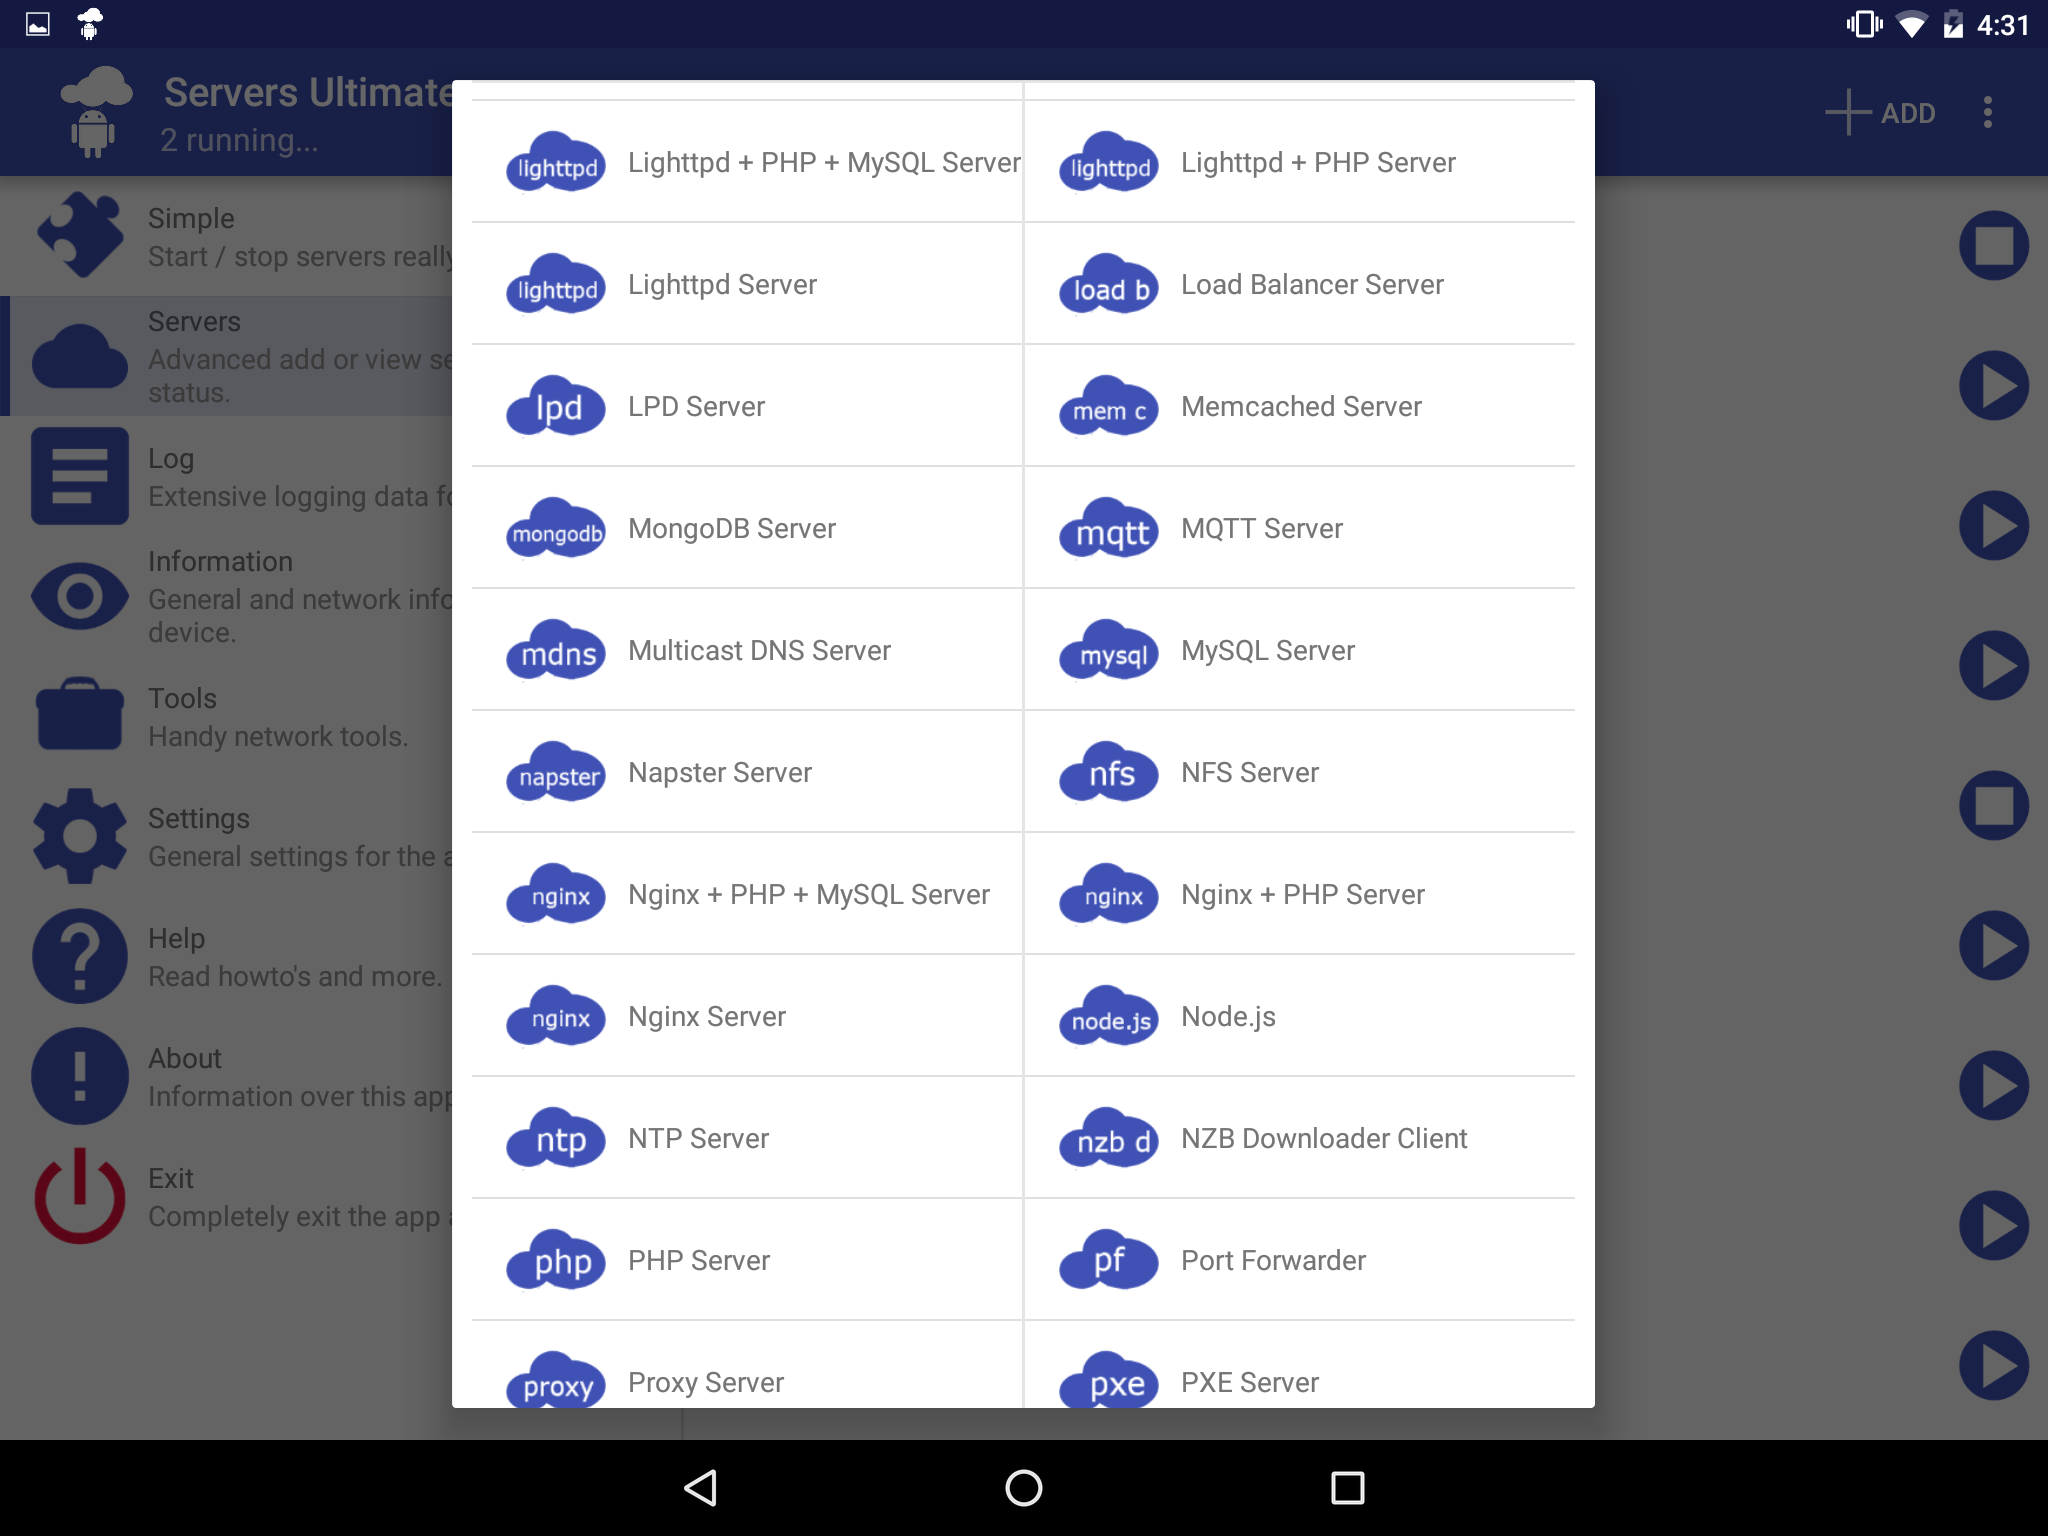The height and width of the screenshot is (1536, 2048).
Task: Select the proxy cloud icon
Action: click(556, 1381)
